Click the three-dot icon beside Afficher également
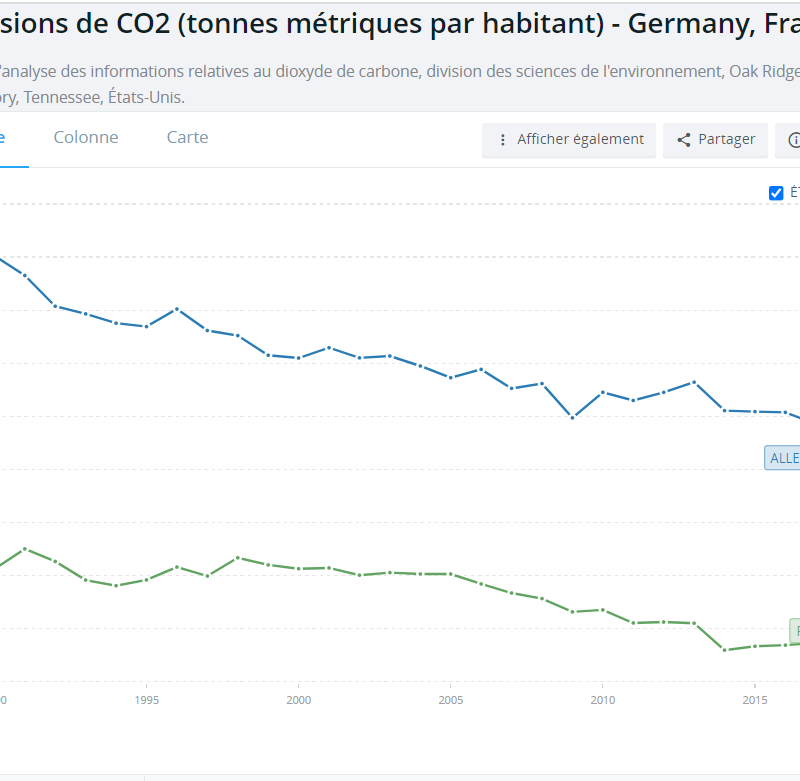The image size is (800, 781). 503,140
